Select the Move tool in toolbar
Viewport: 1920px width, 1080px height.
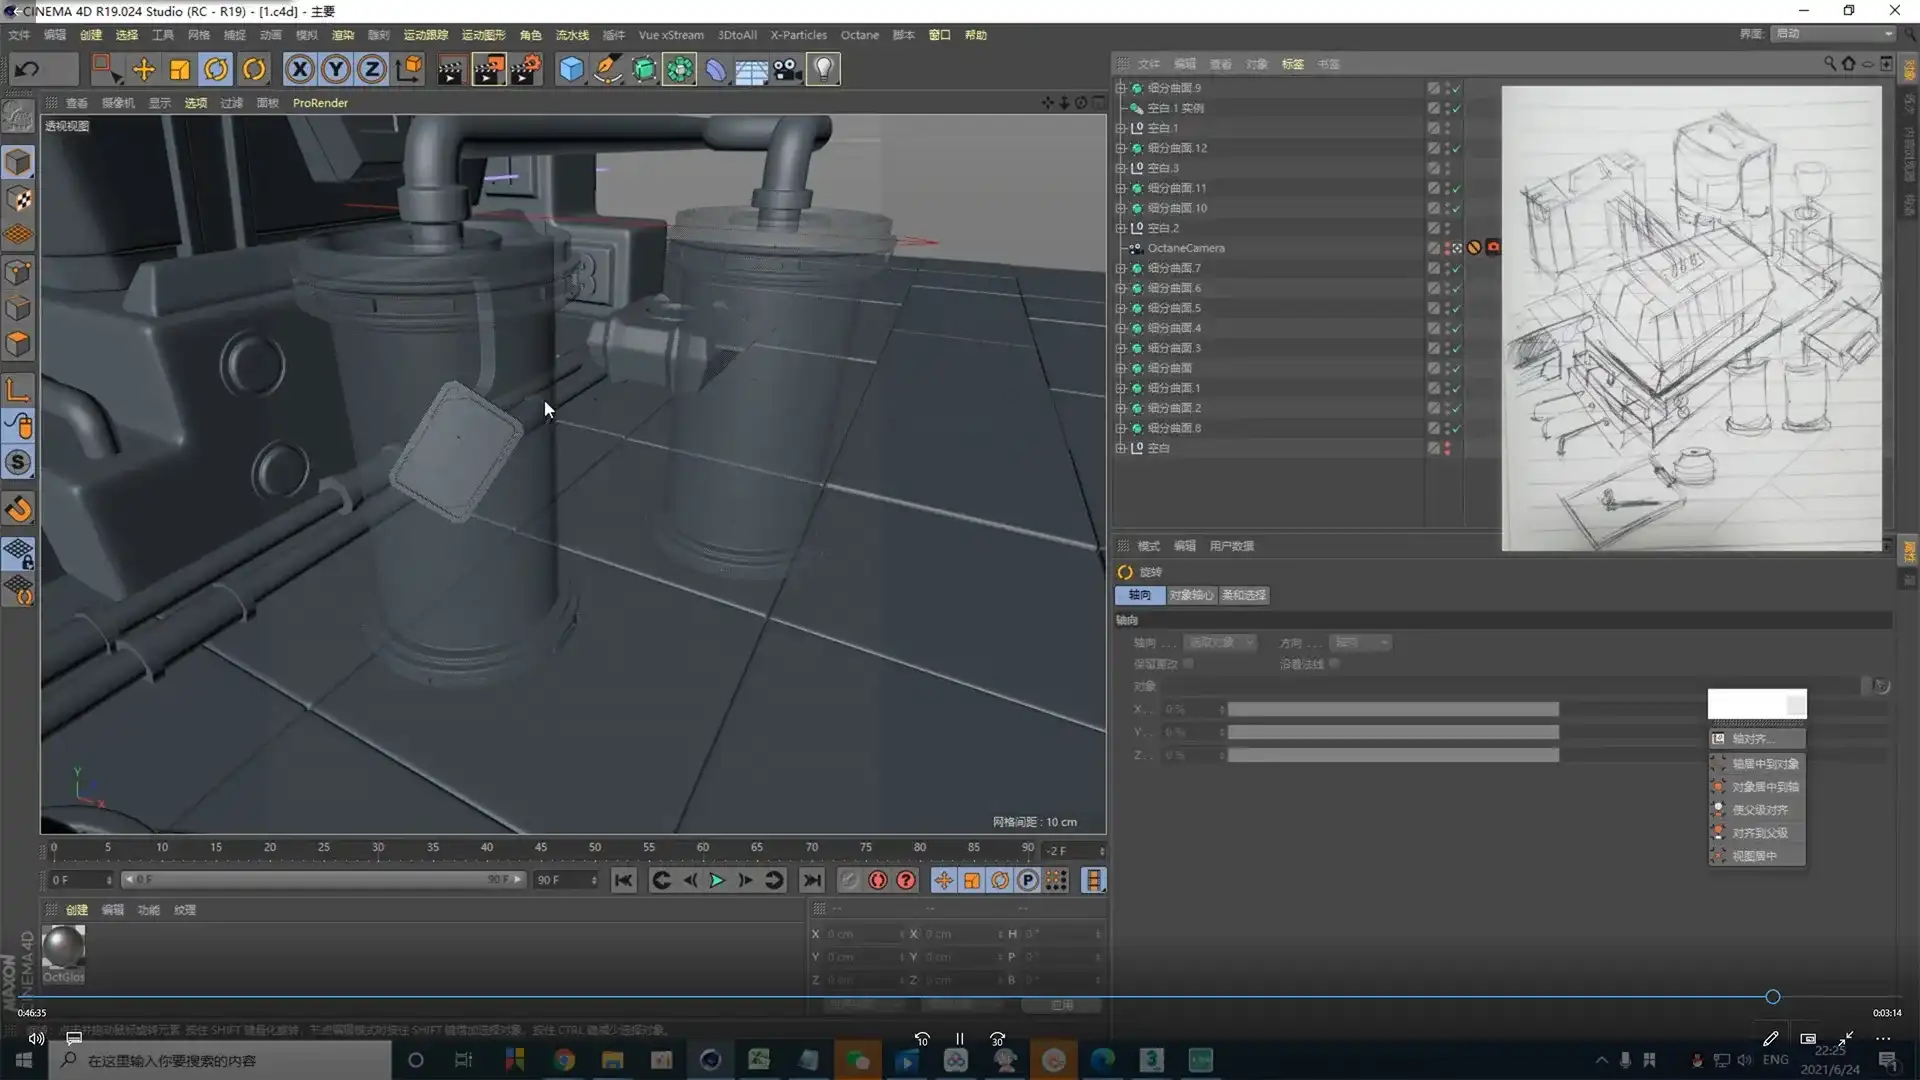pyautogui.click(x=143, y=69)
